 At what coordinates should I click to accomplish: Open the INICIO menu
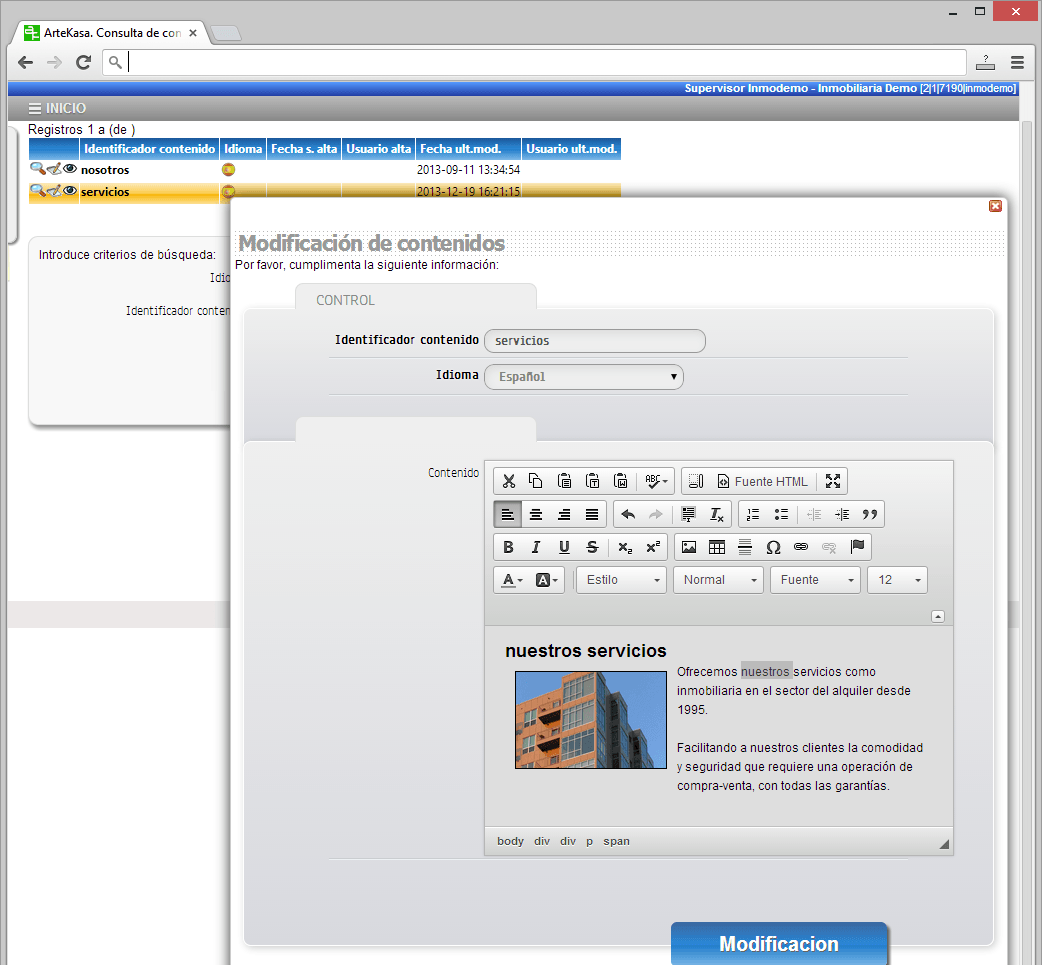tap(57, 108)
